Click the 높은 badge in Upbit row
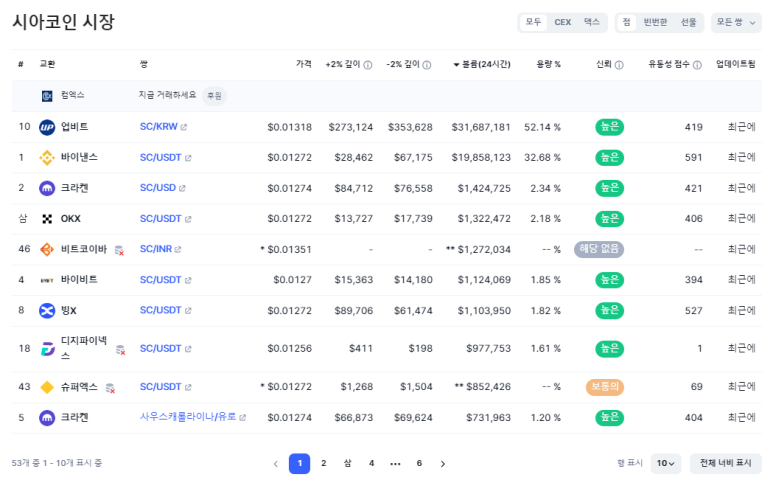Image resolution: width=773 pixels, height=480 pixels. pos(610,127)
